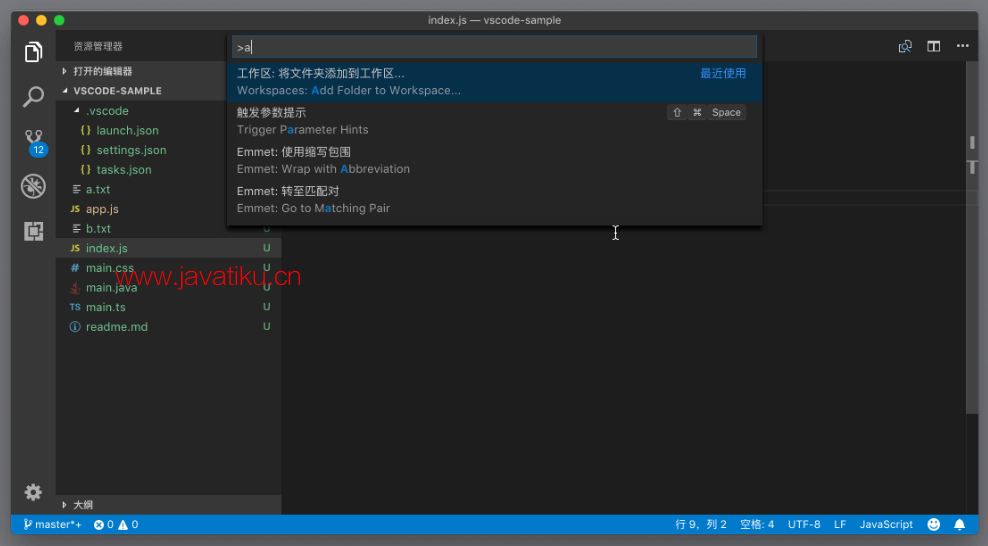The width and height of the screenshot is (988, 546).
Task: Select Trigger Parameter Hints command
Action: (495, 121)
